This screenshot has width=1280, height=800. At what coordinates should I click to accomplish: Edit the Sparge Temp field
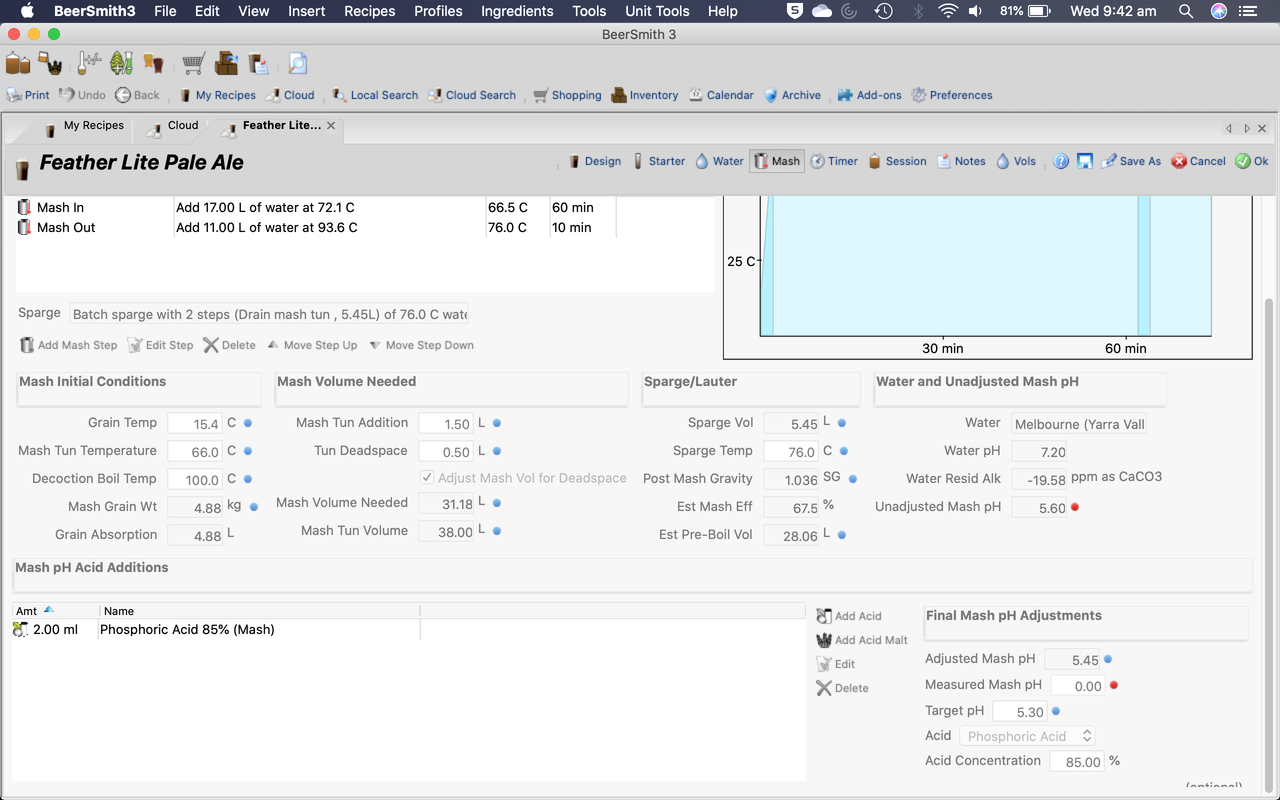click(x=792, y=452)
